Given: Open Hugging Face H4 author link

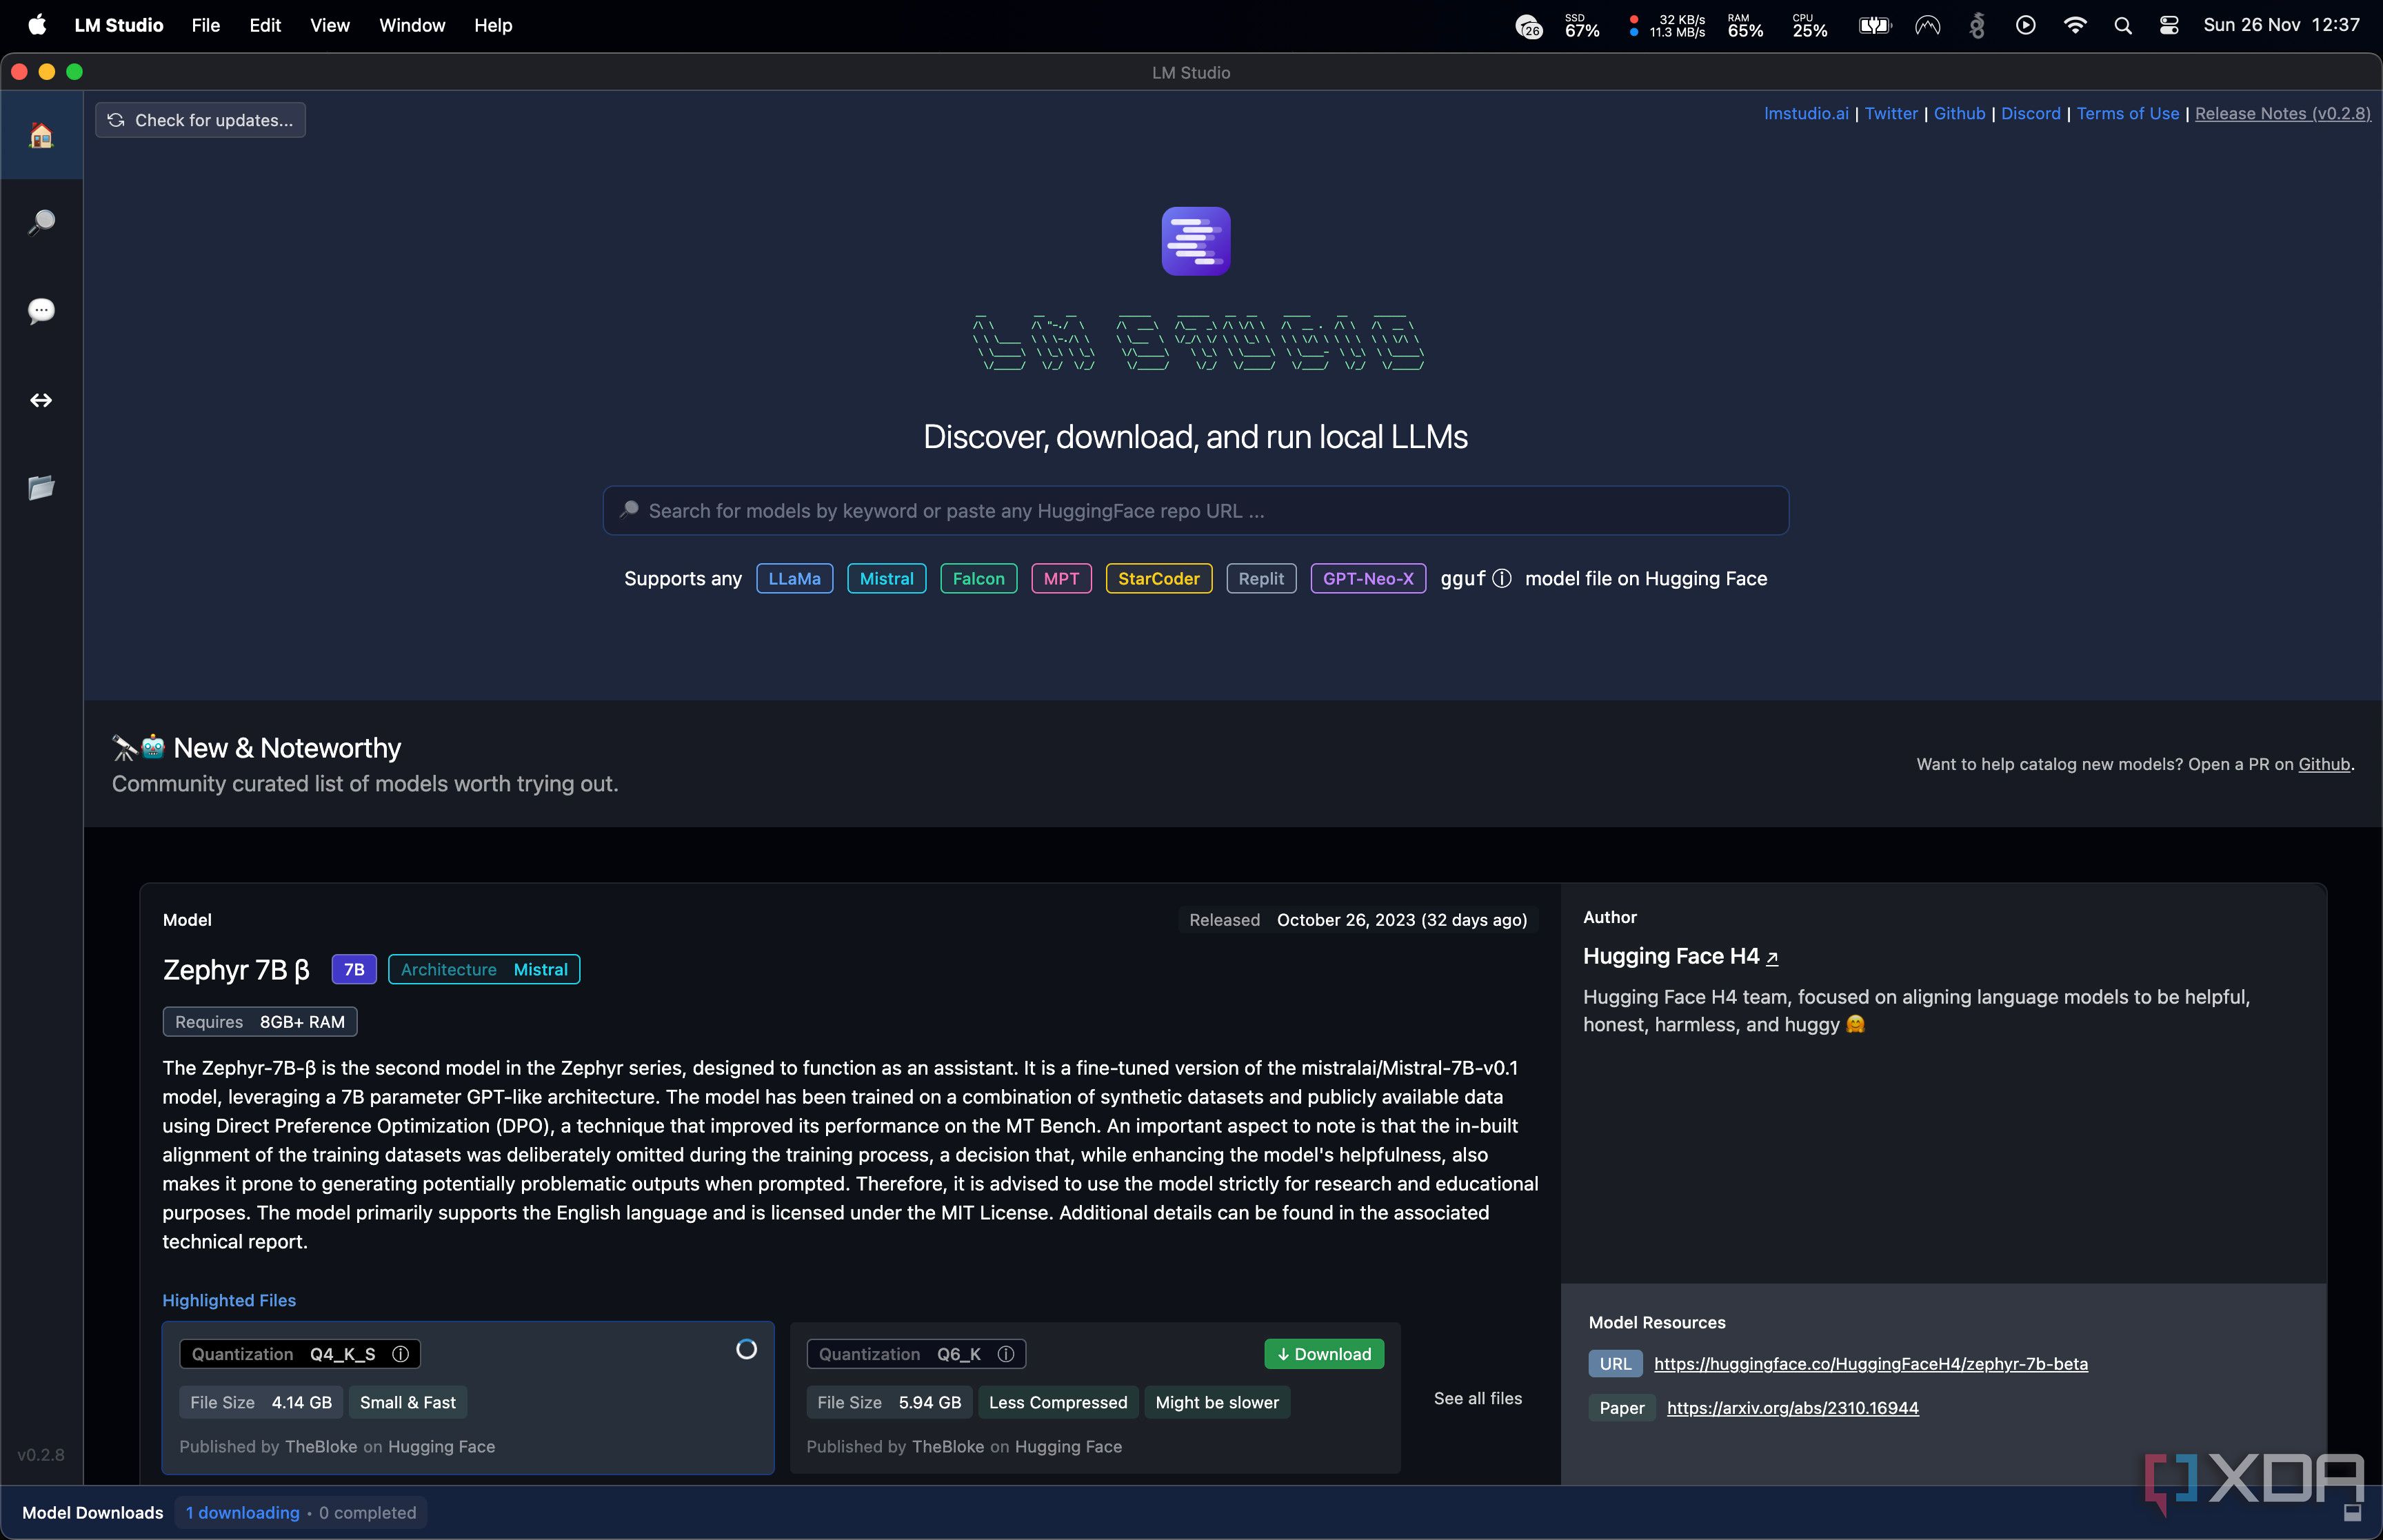Looking at the screenshot, I should (1680, 956).
